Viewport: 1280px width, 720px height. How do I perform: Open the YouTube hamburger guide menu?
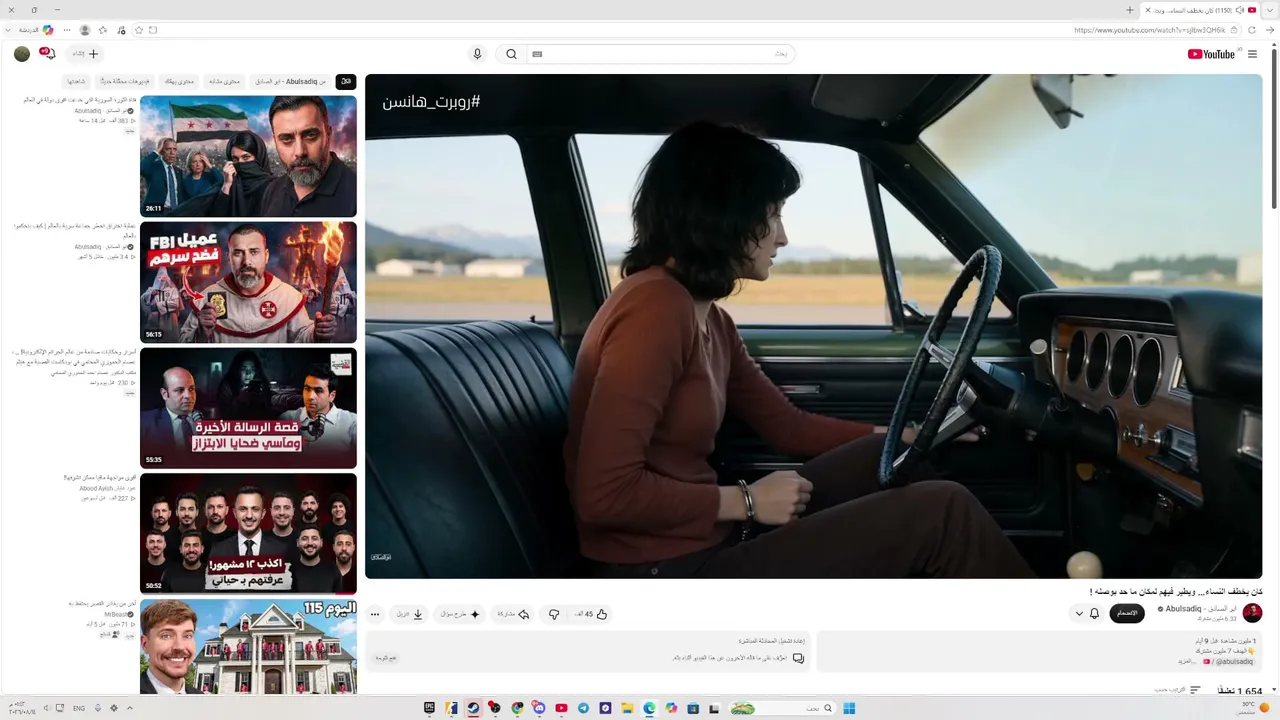(x=1252, y=54)
